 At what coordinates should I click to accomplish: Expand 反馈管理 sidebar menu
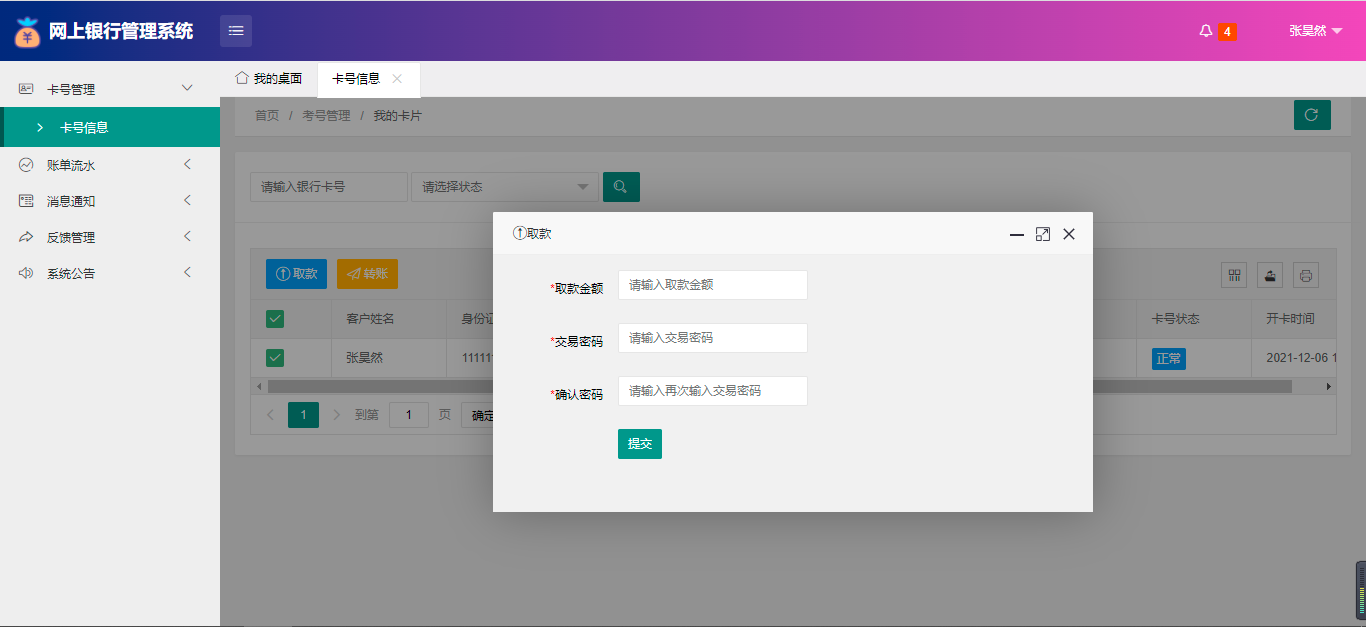110,237
